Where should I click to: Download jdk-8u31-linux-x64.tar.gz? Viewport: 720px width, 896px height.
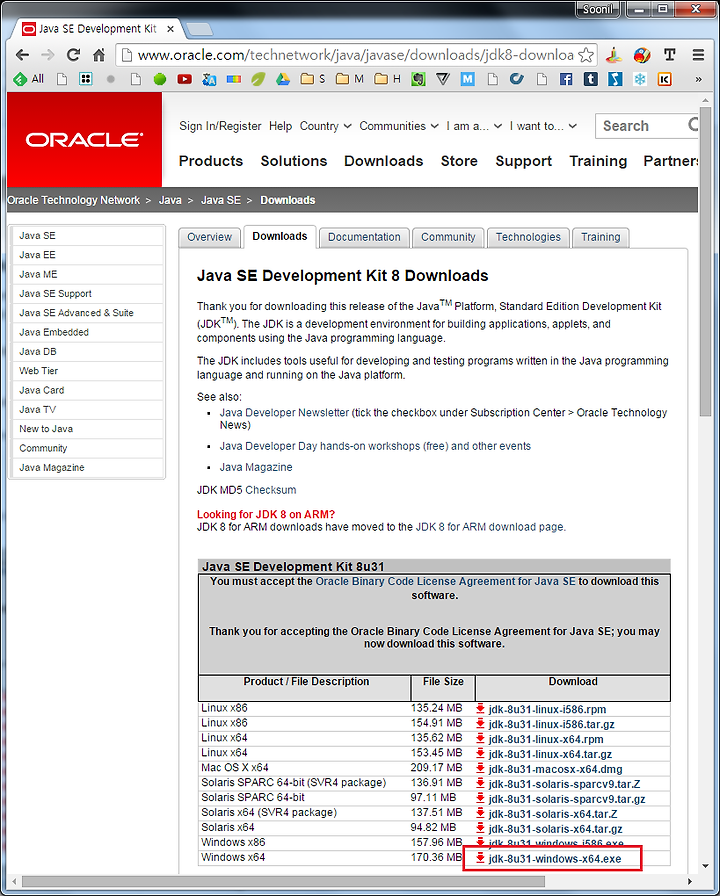pos(550,754)
